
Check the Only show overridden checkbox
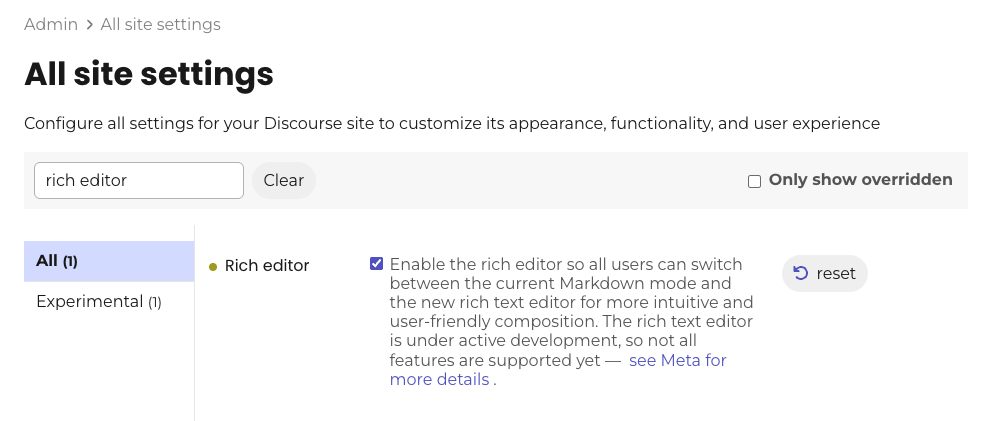(x=755, y=182)
